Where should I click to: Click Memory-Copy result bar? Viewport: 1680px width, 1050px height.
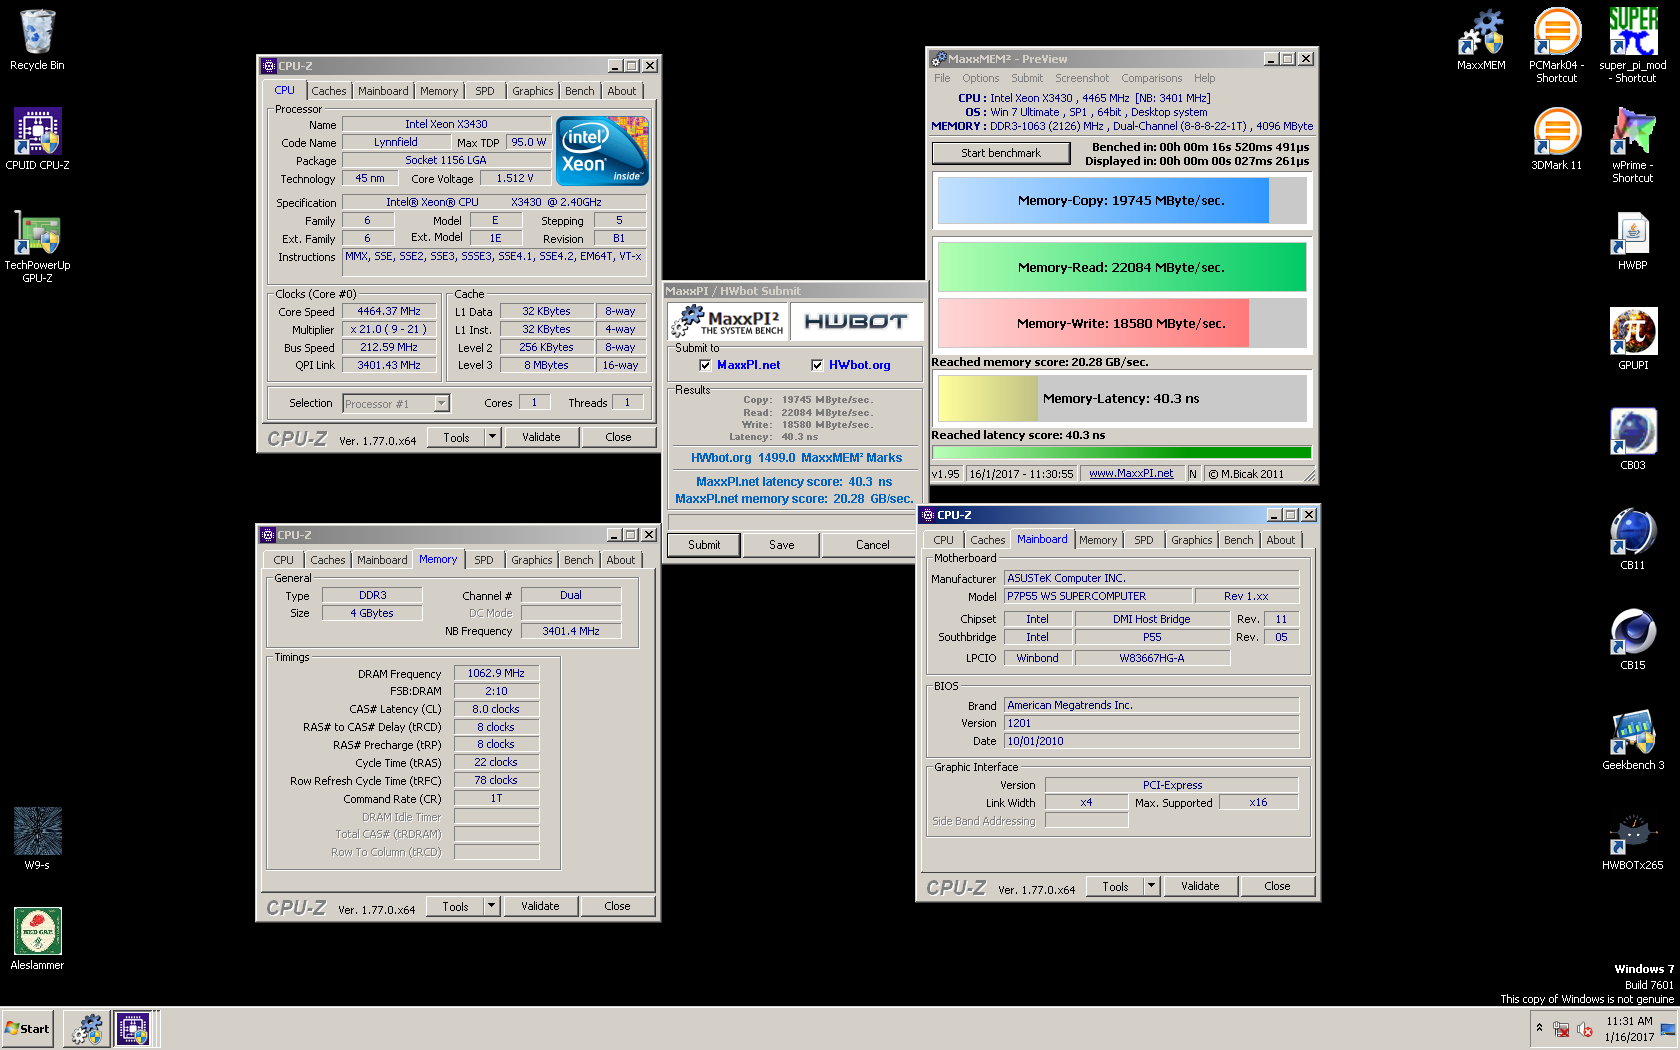(x=1121, y=200)
